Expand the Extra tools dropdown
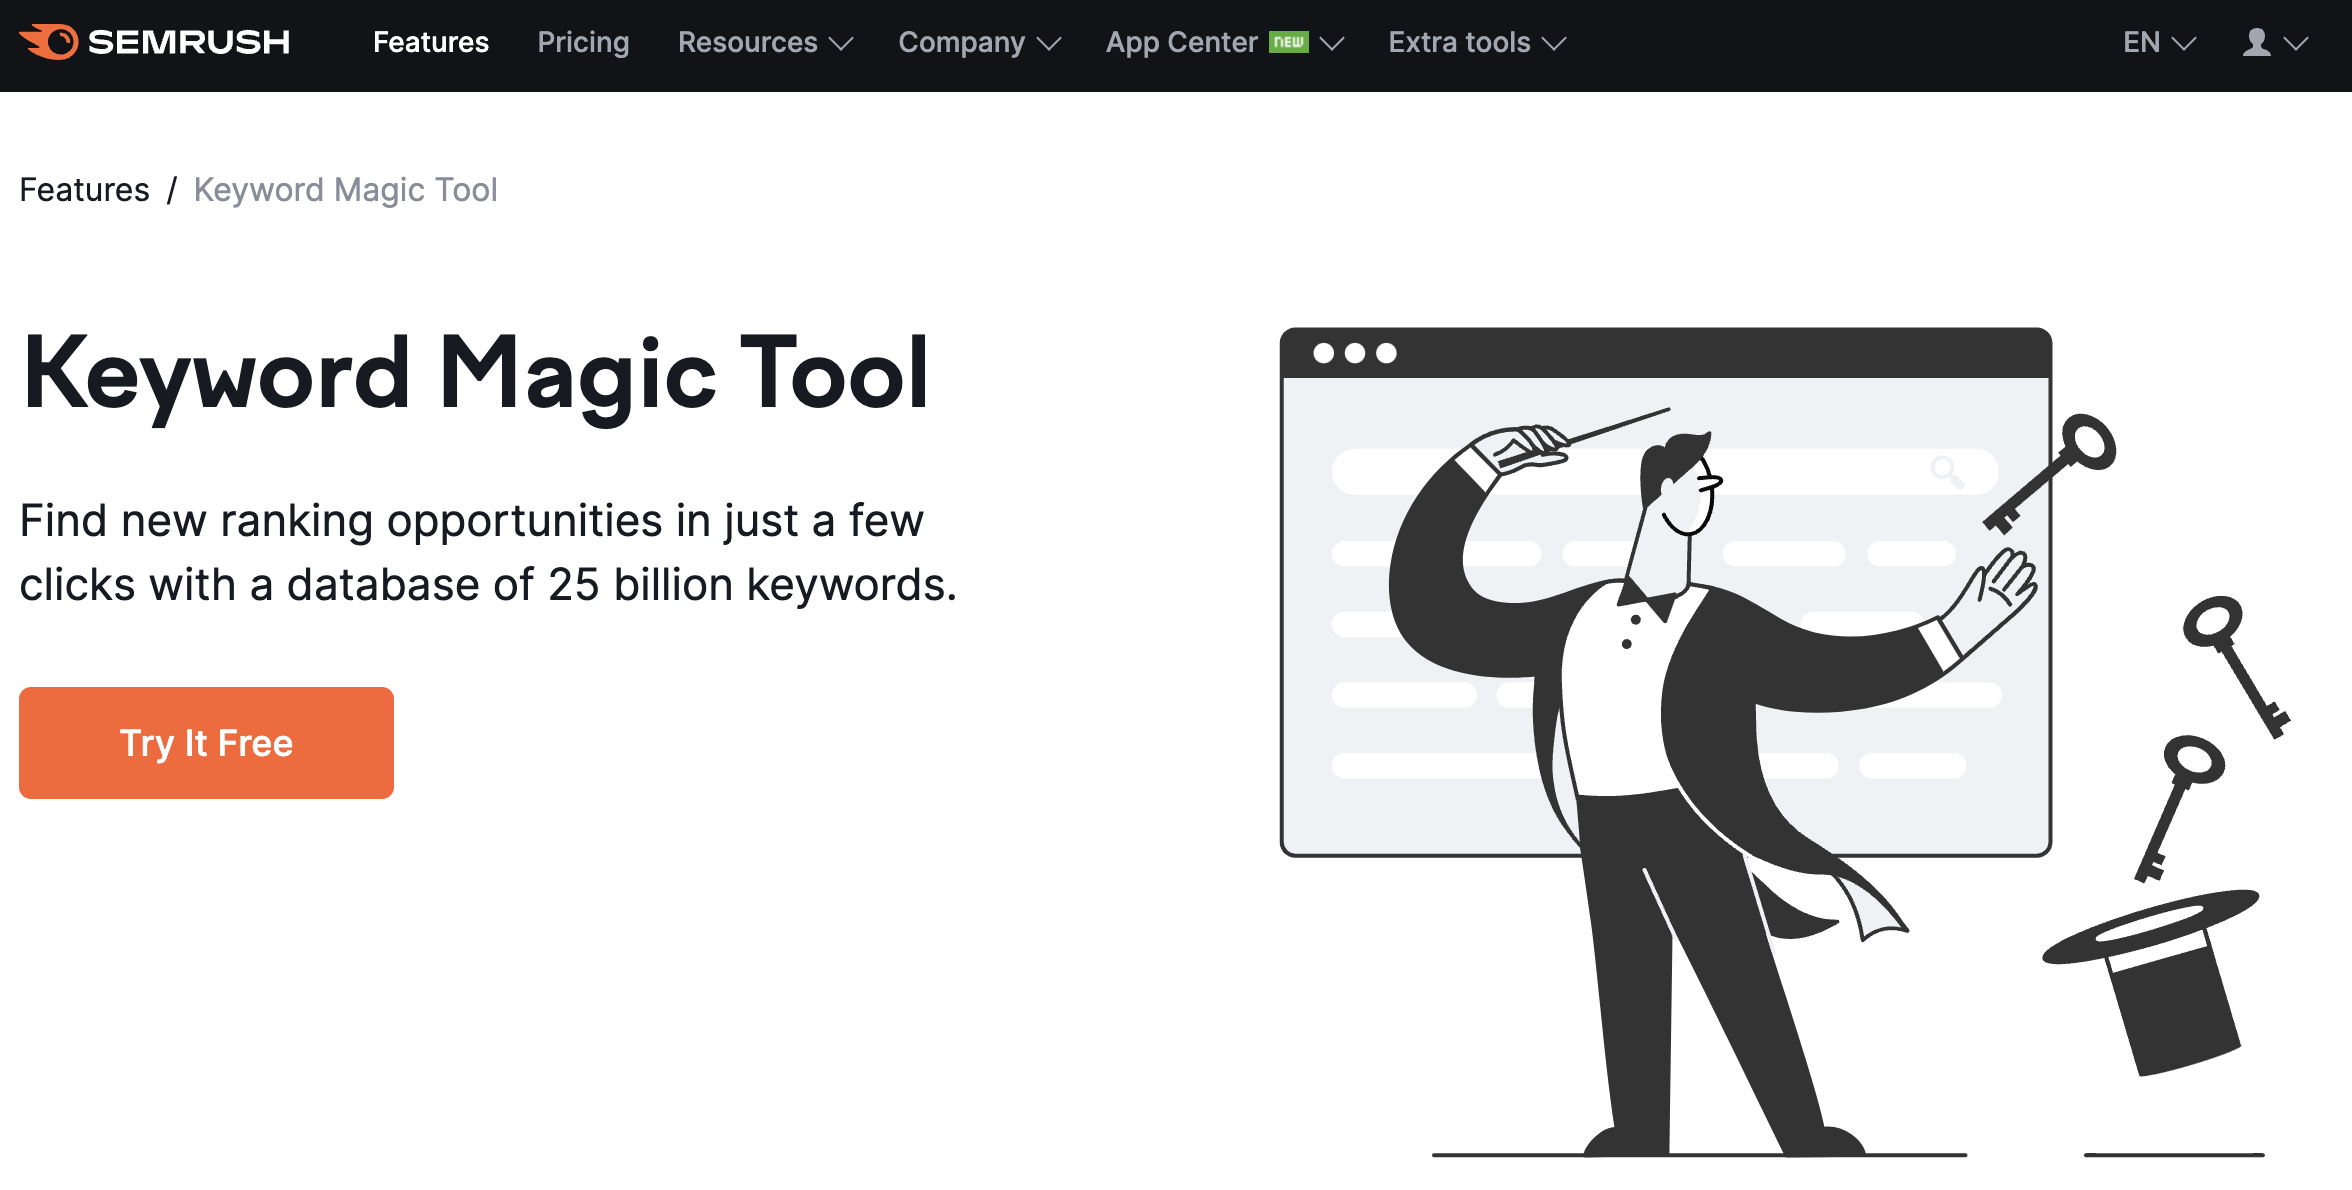Image resolution: width=2352 pixels, height=1190 pixels. coord(1477,42)
